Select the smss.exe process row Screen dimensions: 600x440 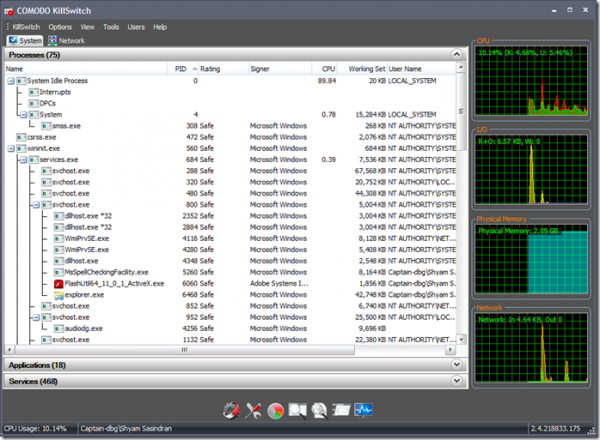pyautogui.click(x=230, y=126)
